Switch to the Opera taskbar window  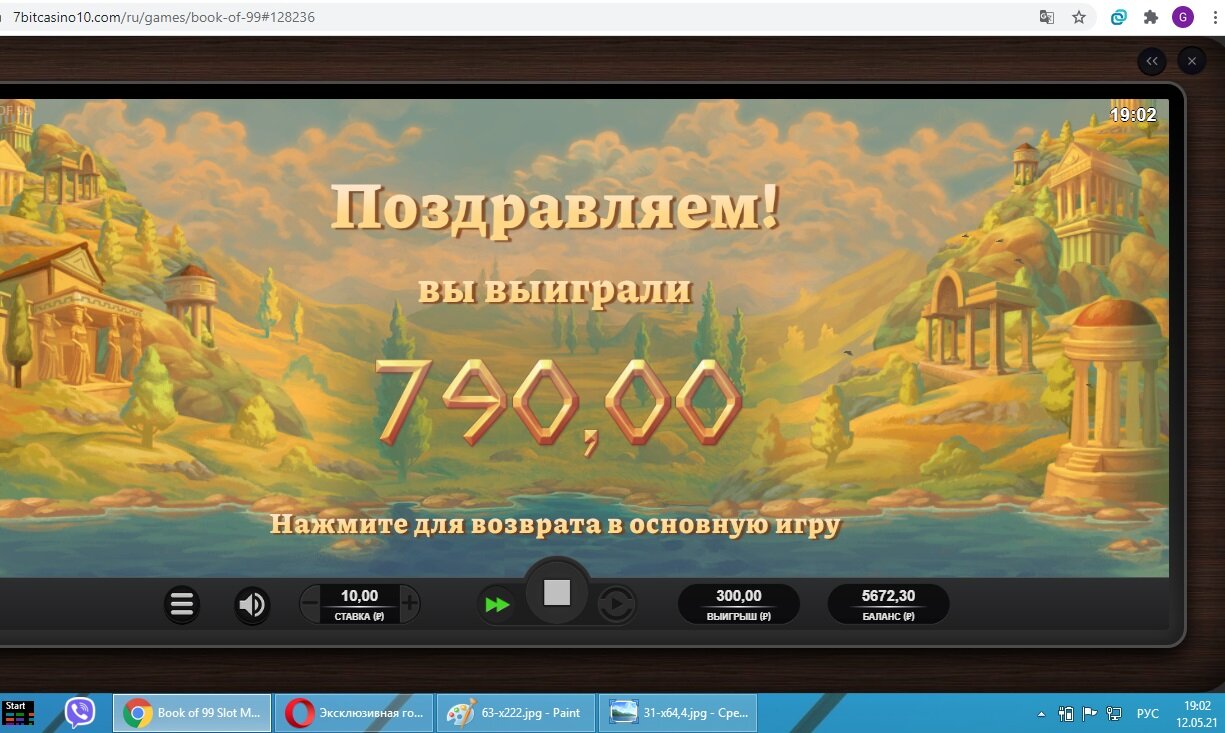click(354, 713)
